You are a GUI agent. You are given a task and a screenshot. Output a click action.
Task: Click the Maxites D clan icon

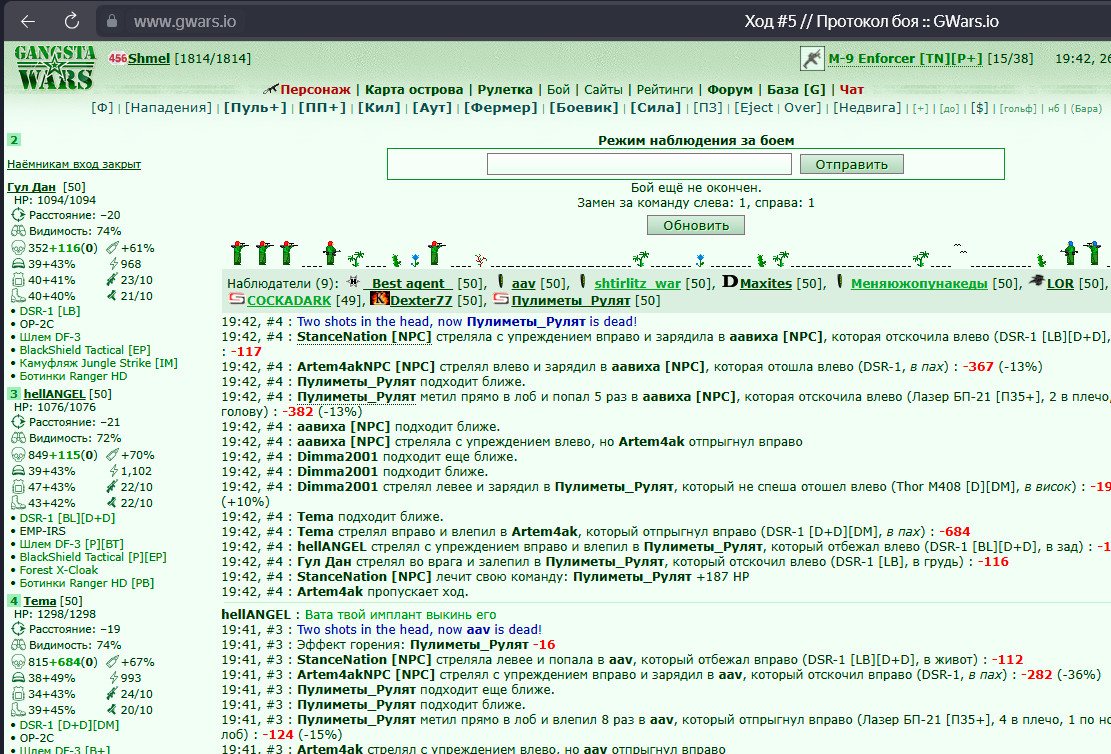[x=730, y=282]
